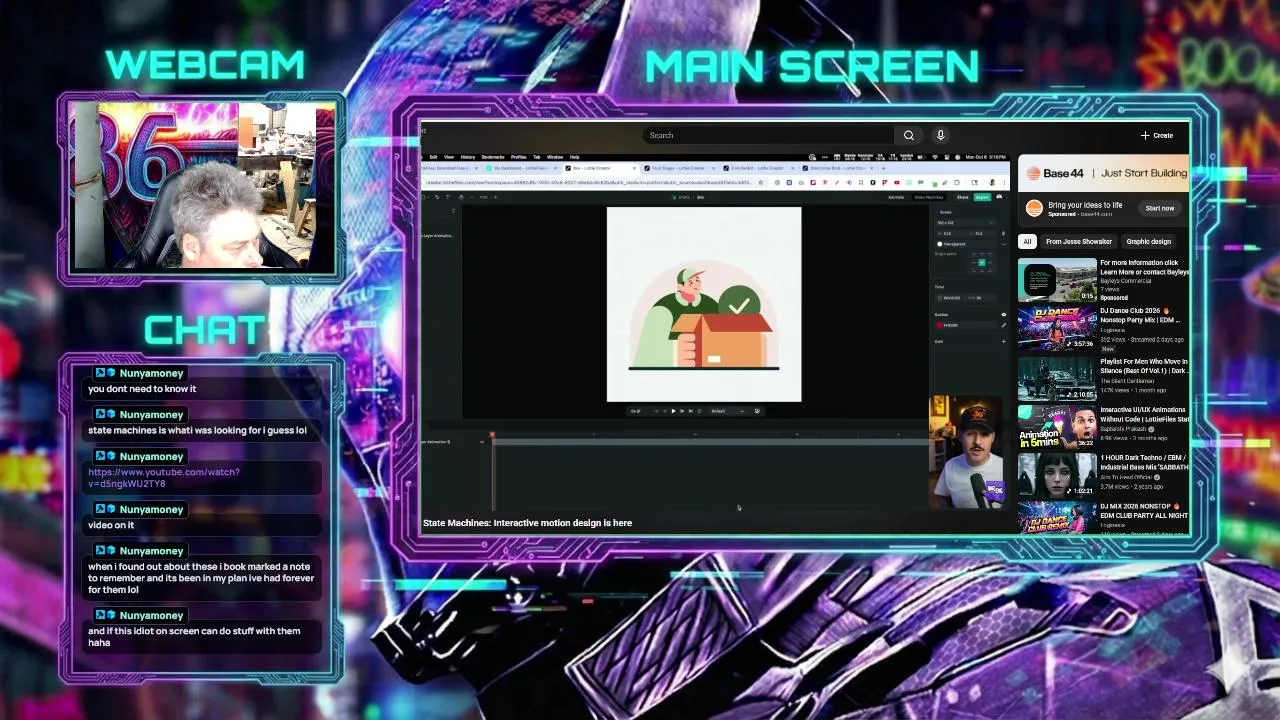The height and width of the screenshot is (720, 1280).
Task: Open DJ MIX 2026 NONSTOP video thumbnail
Action: tap(1057, 518)
